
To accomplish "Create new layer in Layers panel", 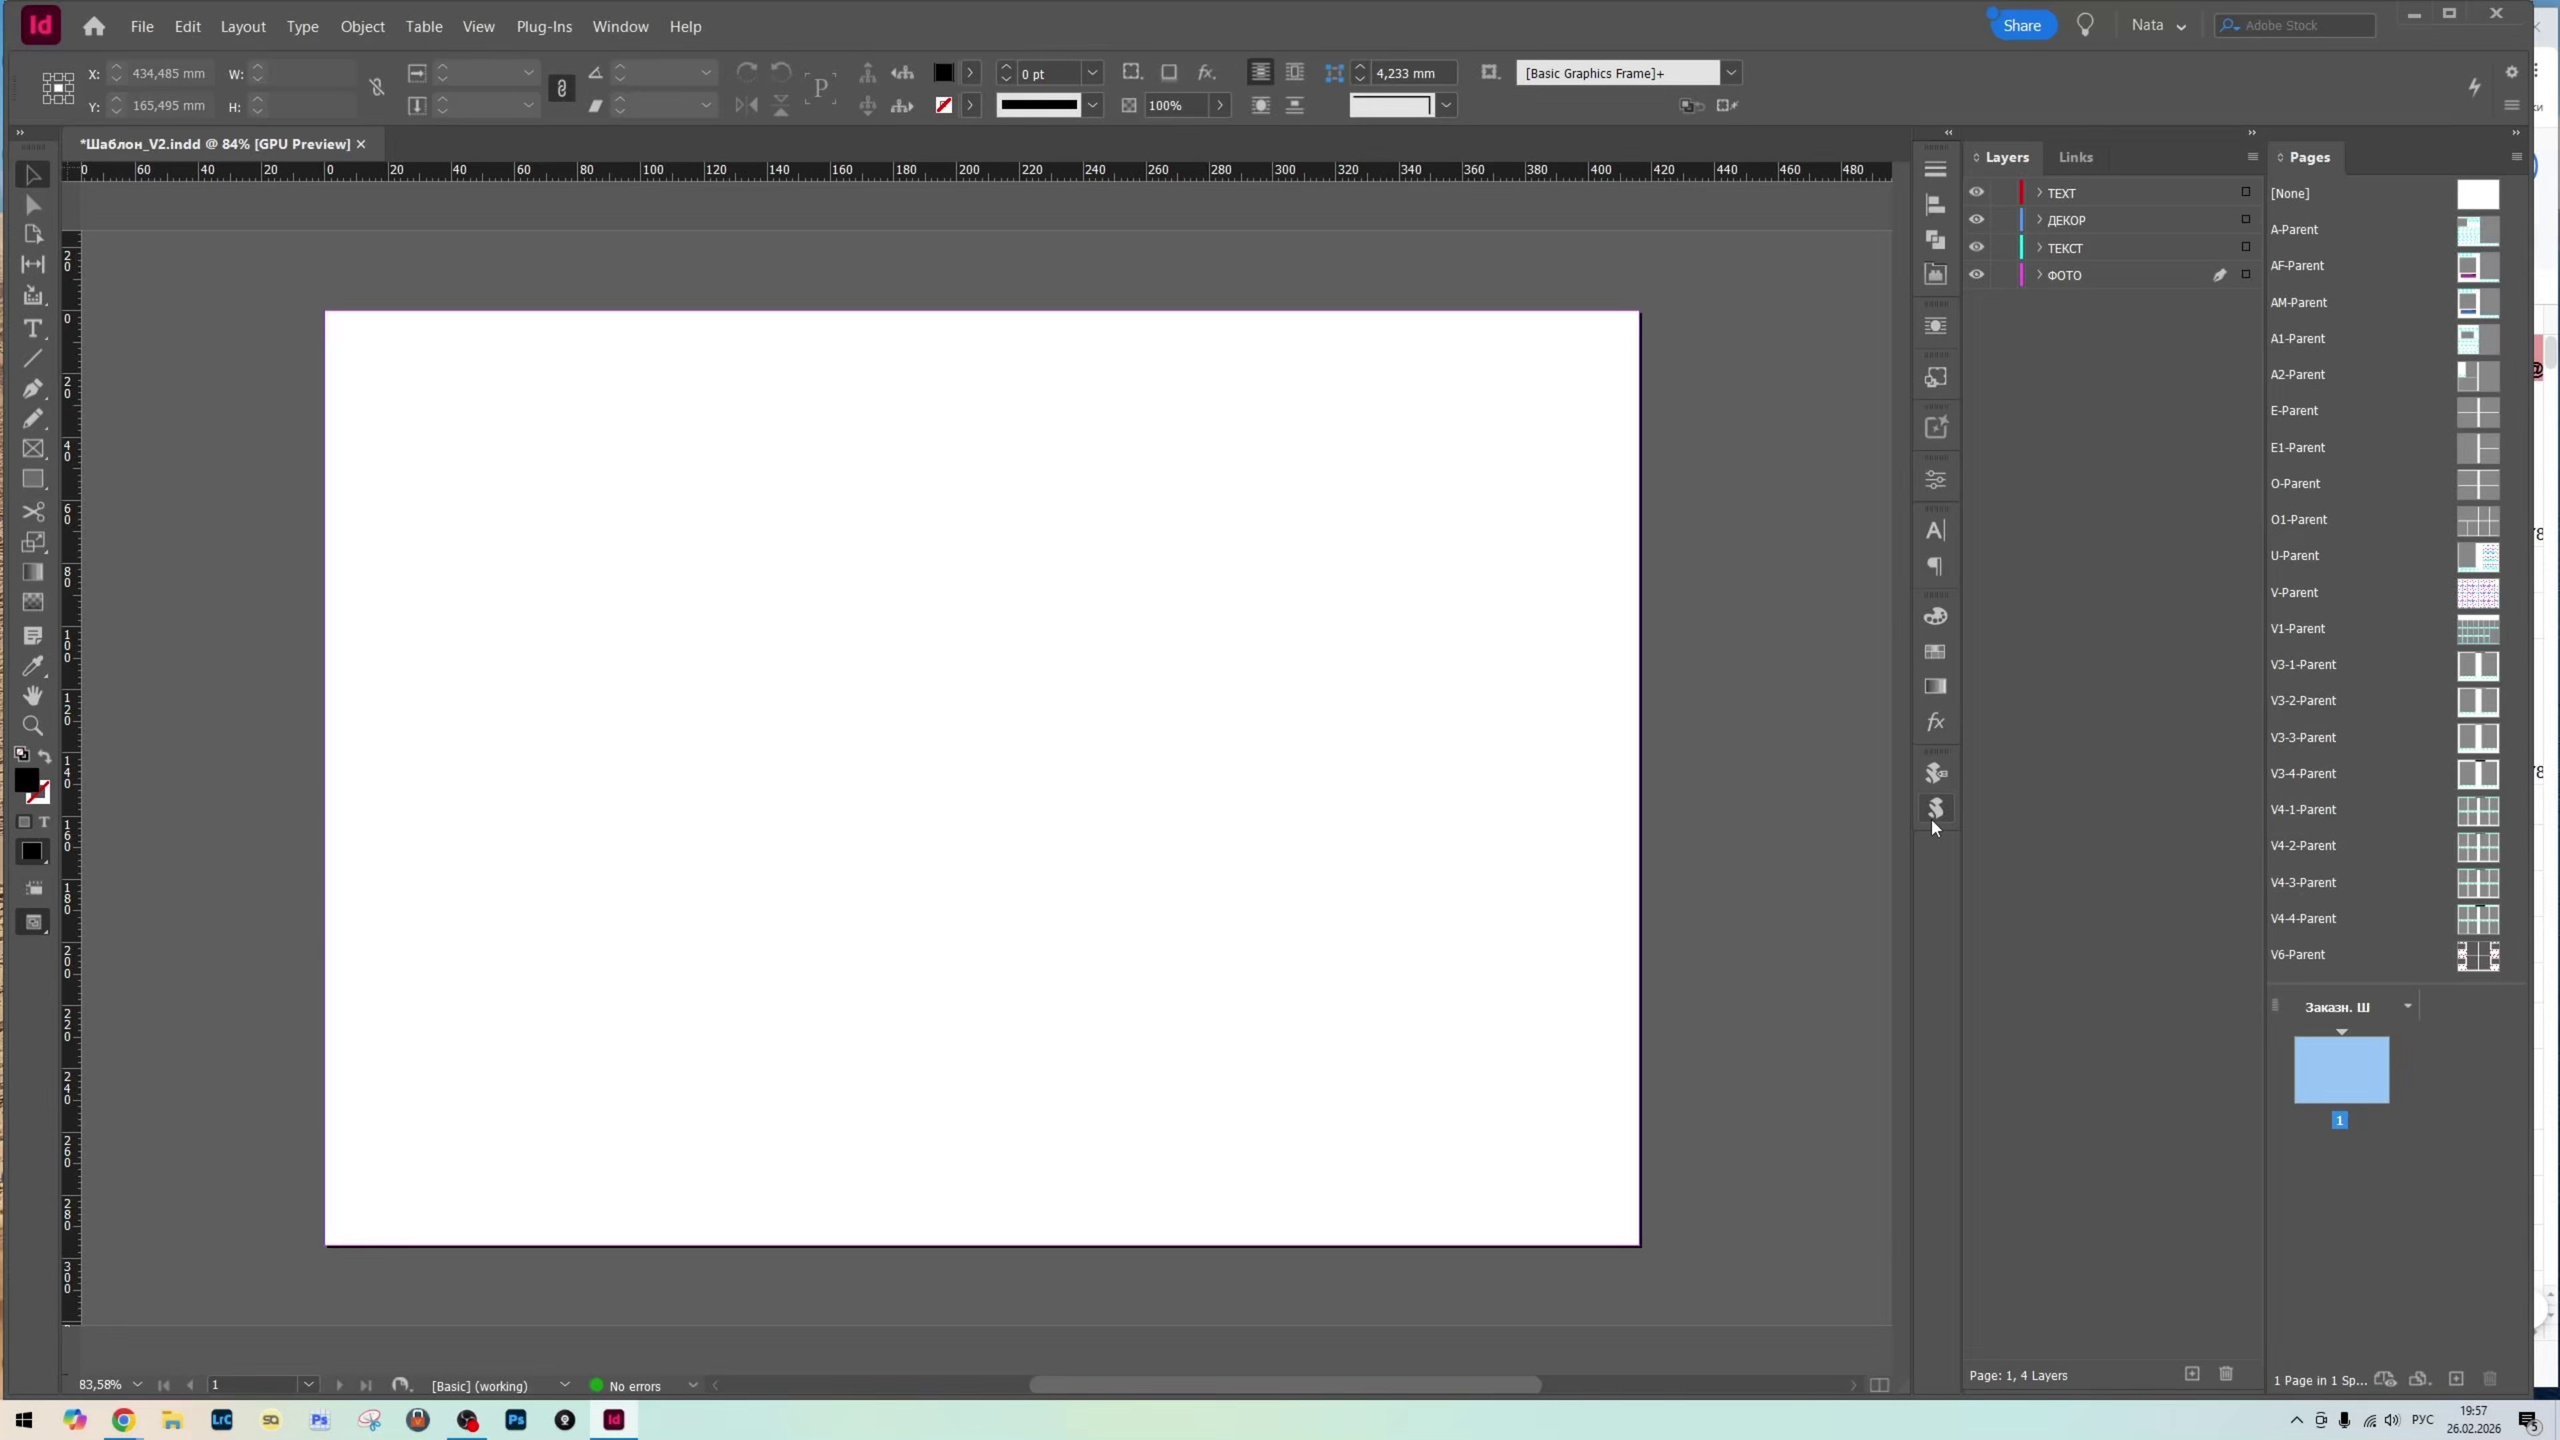I will [x=2192, y=1374].
